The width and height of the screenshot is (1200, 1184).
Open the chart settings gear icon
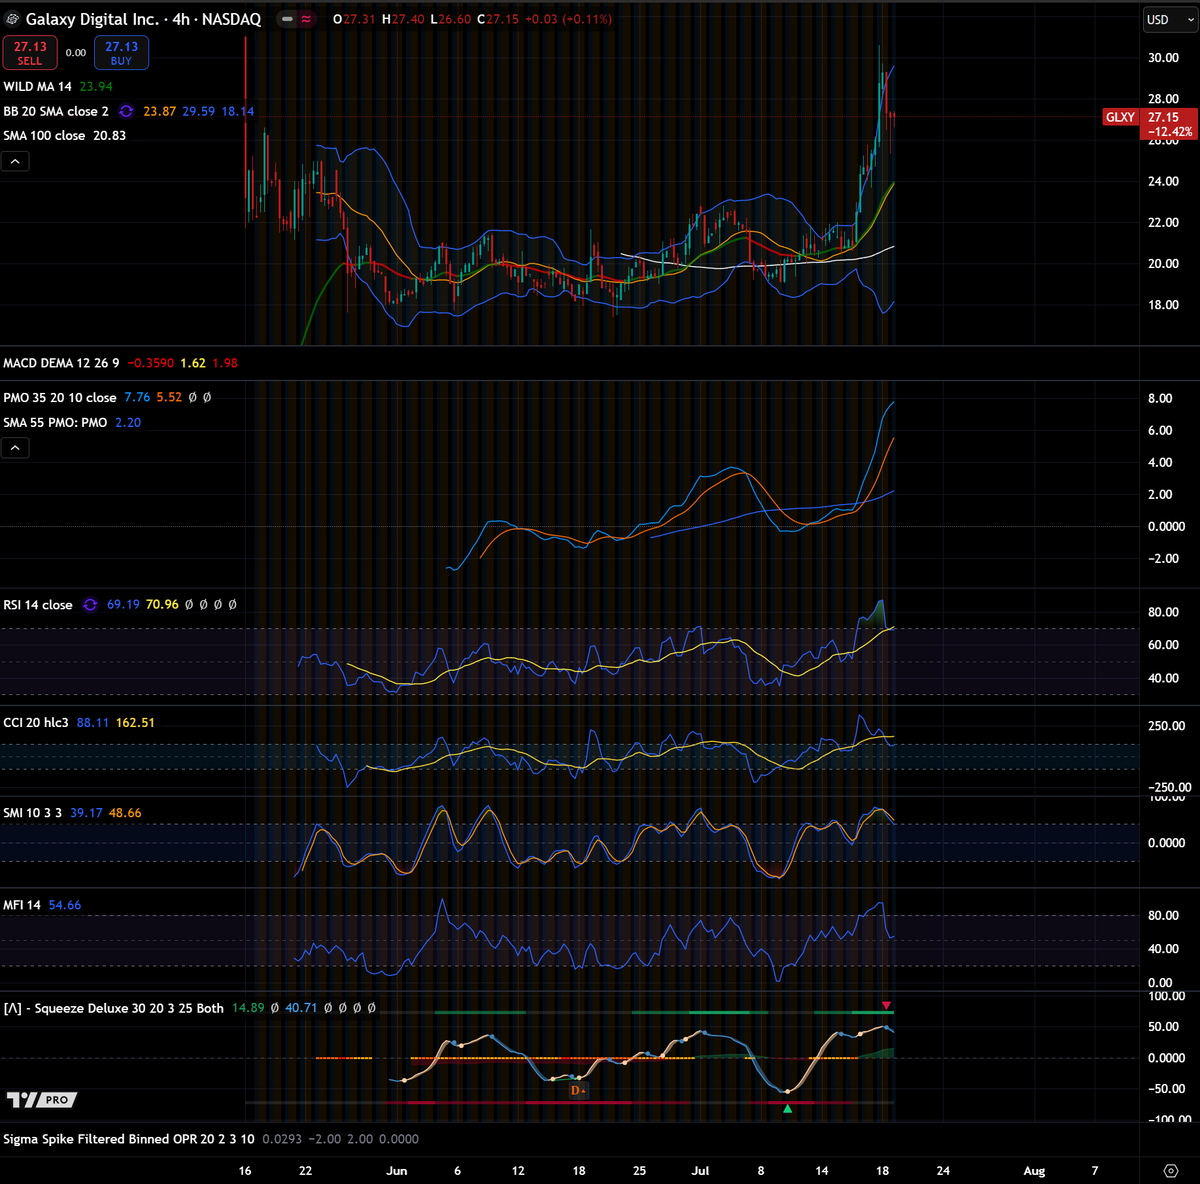1171,1170
